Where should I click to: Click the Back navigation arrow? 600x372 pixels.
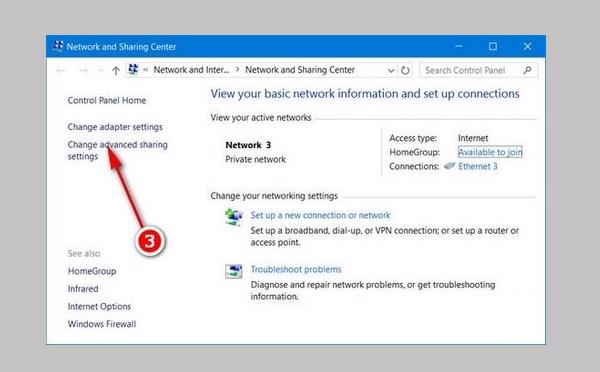(x=60, y=70)
